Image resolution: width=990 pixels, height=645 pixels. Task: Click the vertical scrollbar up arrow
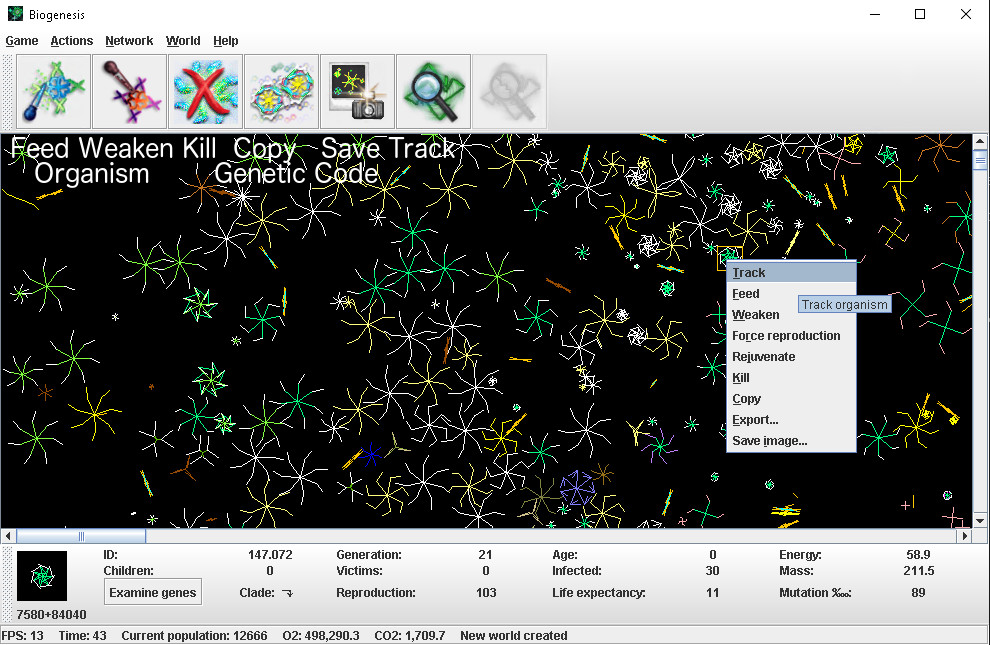coord(980,142)
